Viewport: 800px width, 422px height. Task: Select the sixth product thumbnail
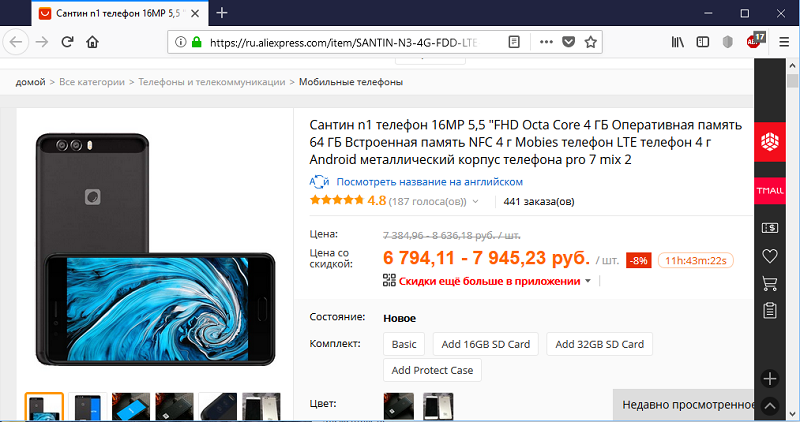point(261,407)
